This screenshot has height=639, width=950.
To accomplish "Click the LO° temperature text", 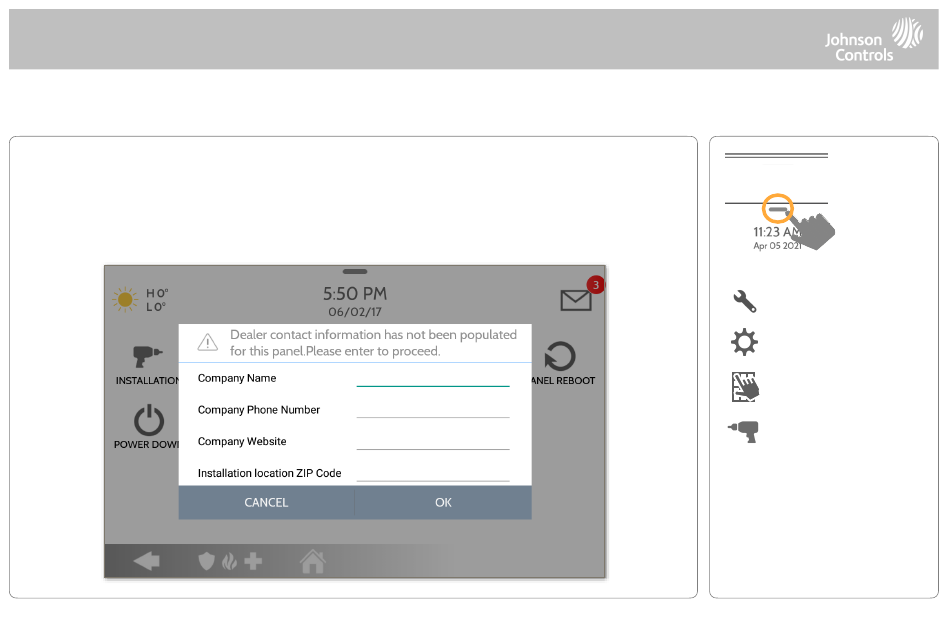I will [156, 307].
